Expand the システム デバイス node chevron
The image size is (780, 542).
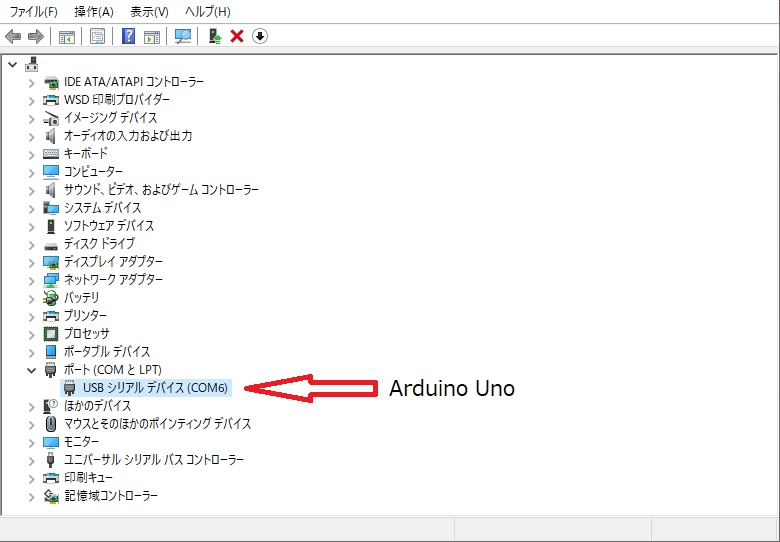coord(32,208)
